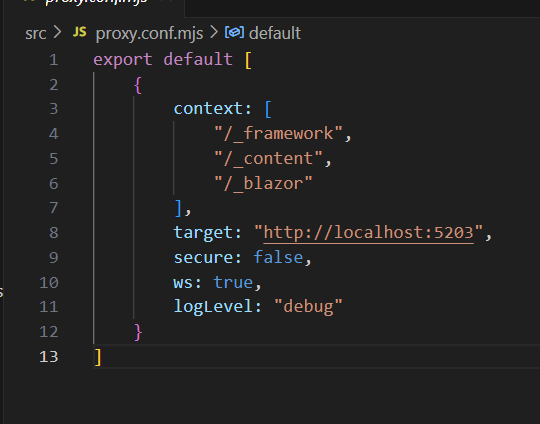Click line number 1 in gutter
This screenshot has width=540, height=424.
(53, 60)
